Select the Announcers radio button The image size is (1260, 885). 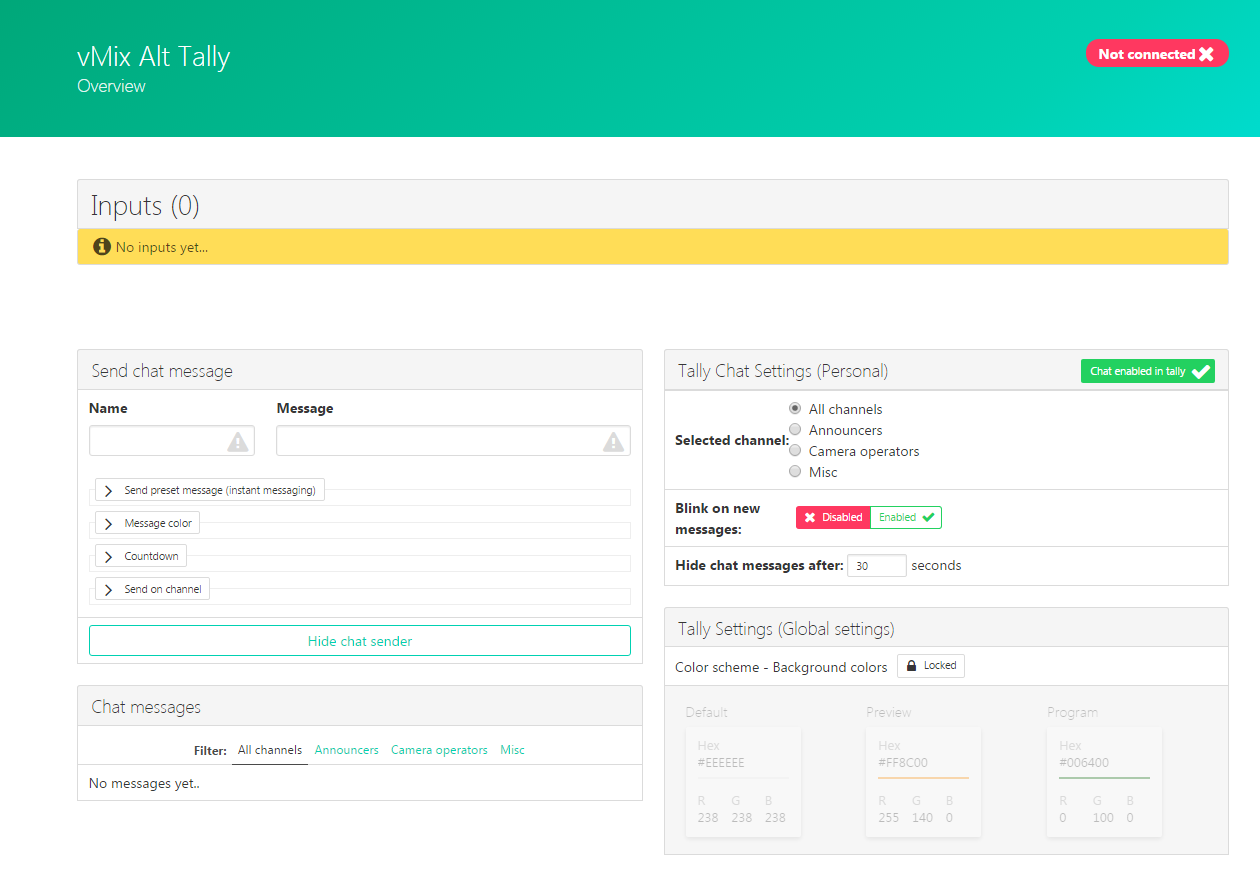pyautogui.click(x=795, y=429)
